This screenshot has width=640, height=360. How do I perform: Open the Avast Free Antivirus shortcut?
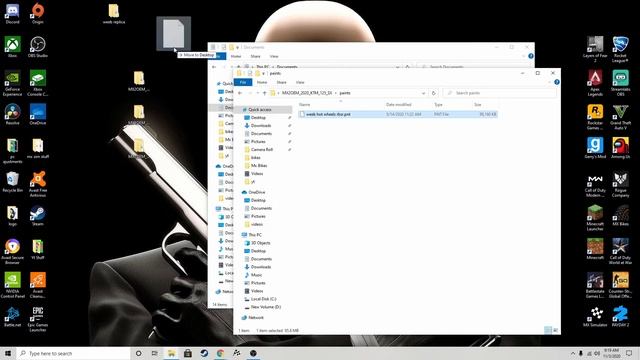coord(38,184)
